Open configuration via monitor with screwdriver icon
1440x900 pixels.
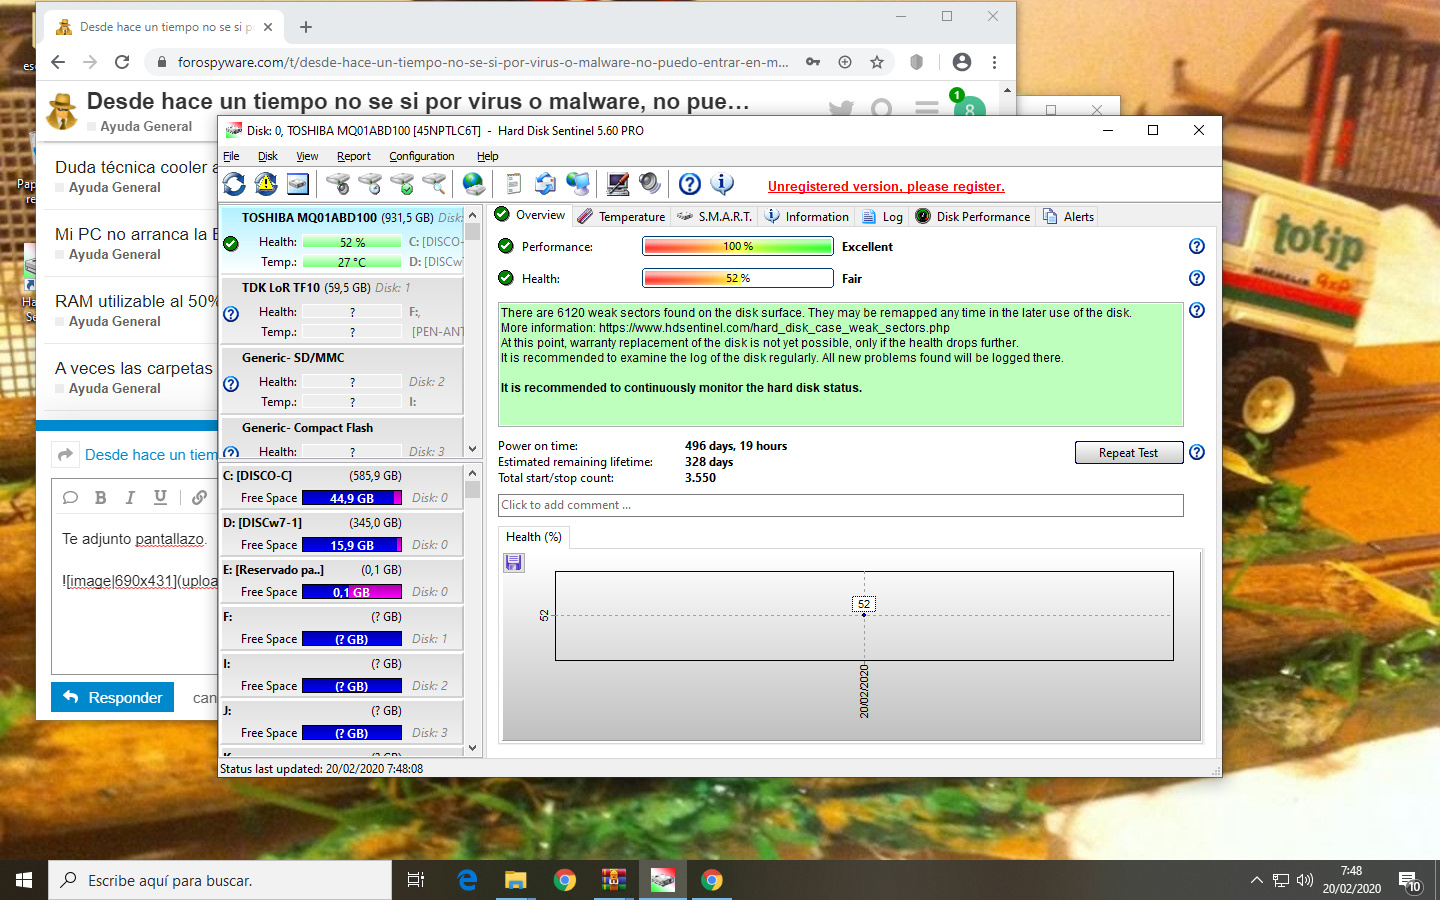618,184
